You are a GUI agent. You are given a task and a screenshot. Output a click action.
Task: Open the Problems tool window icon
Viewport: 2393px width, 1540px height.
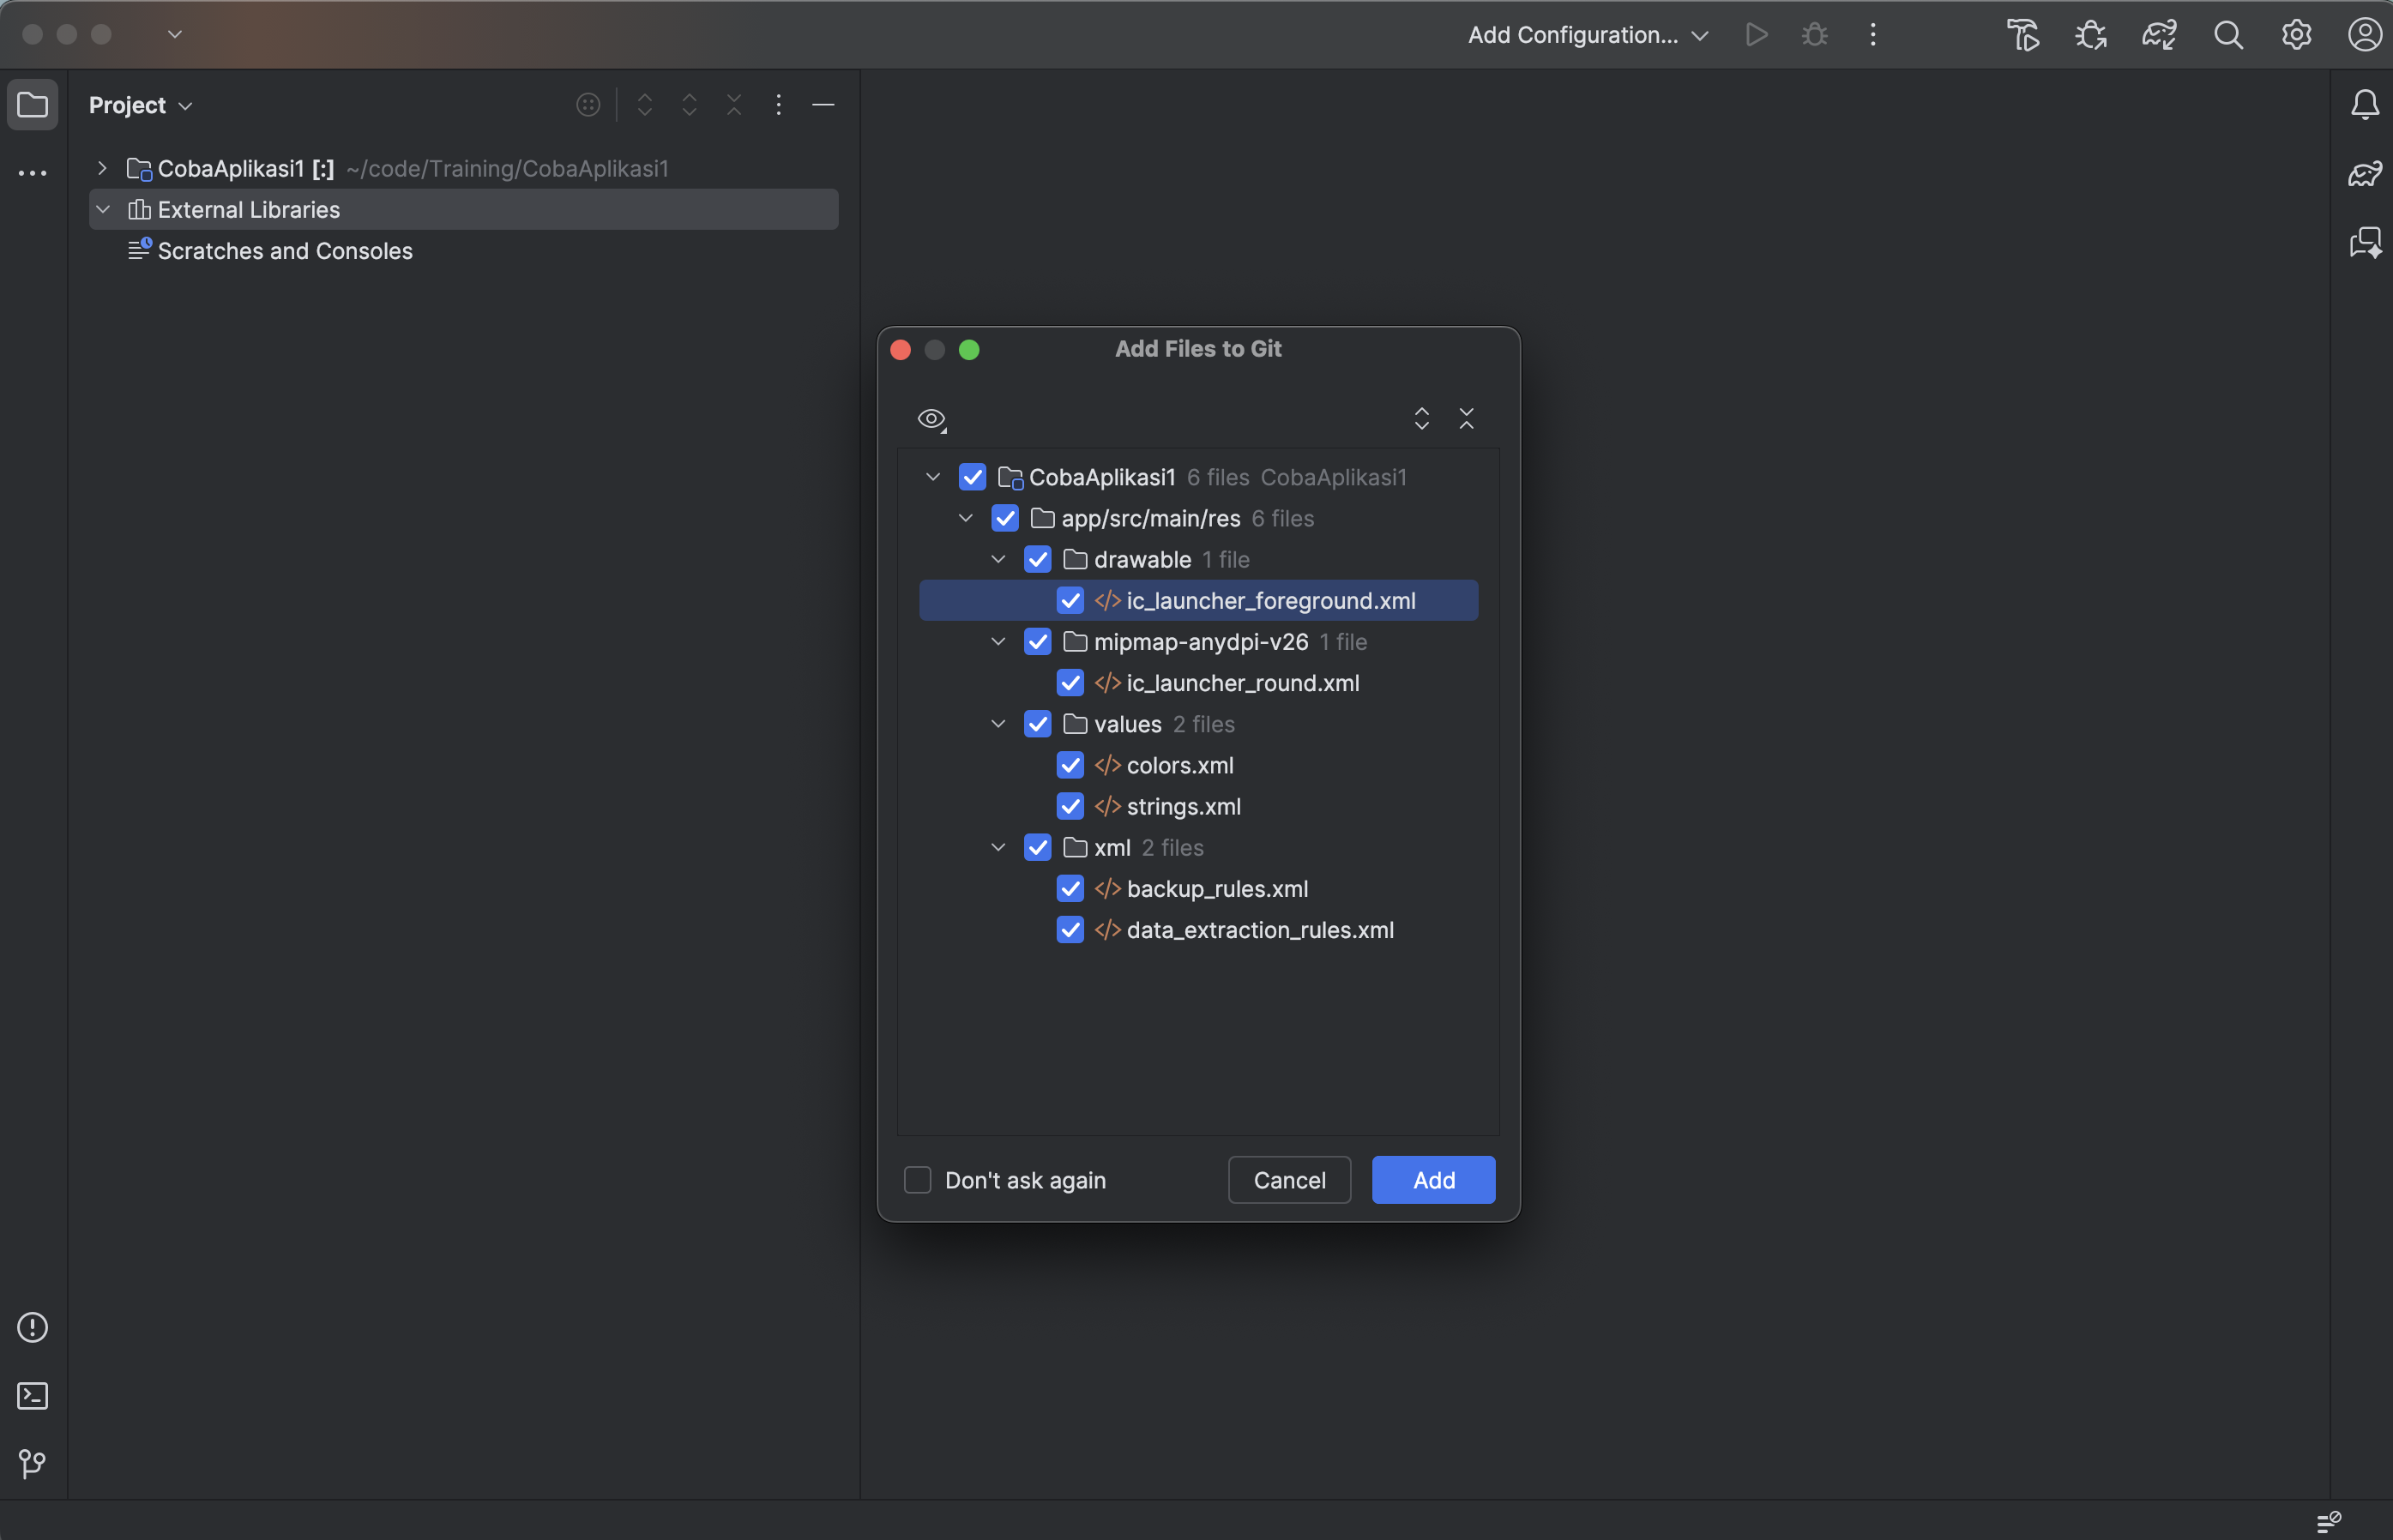32,1327
